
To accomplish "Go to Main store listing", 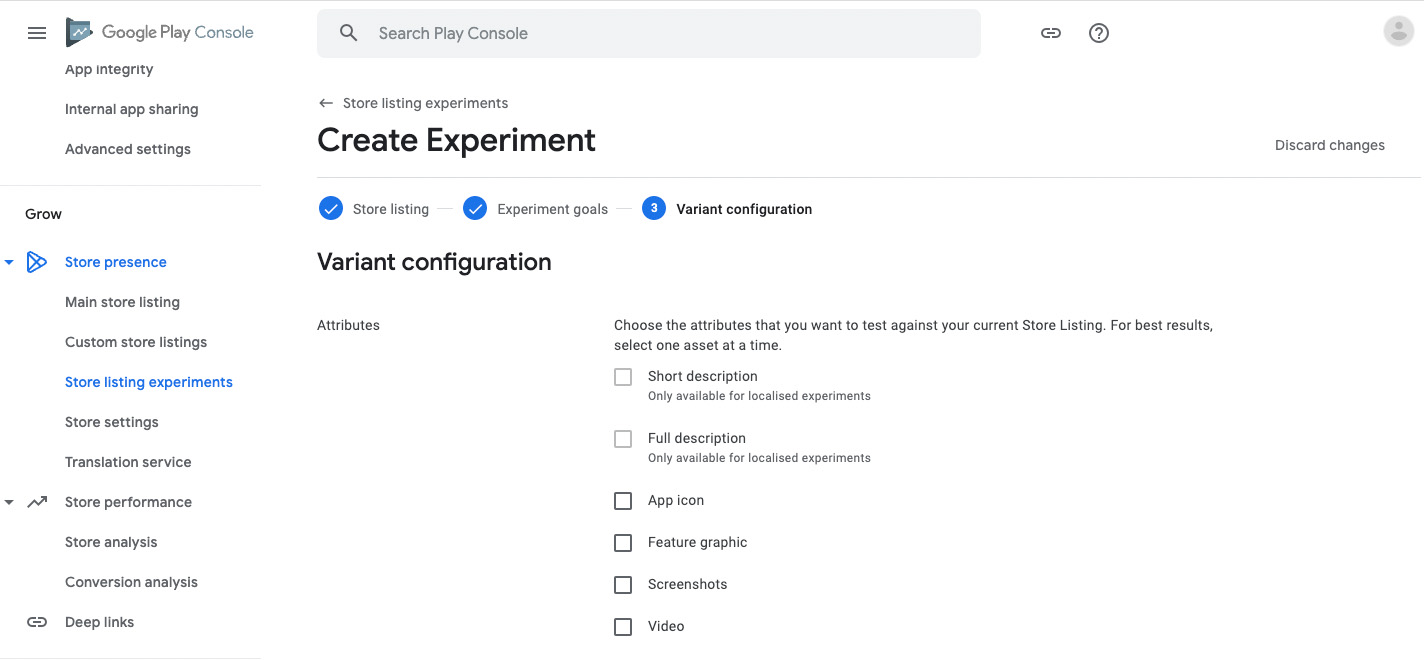I will coord(122,302).
